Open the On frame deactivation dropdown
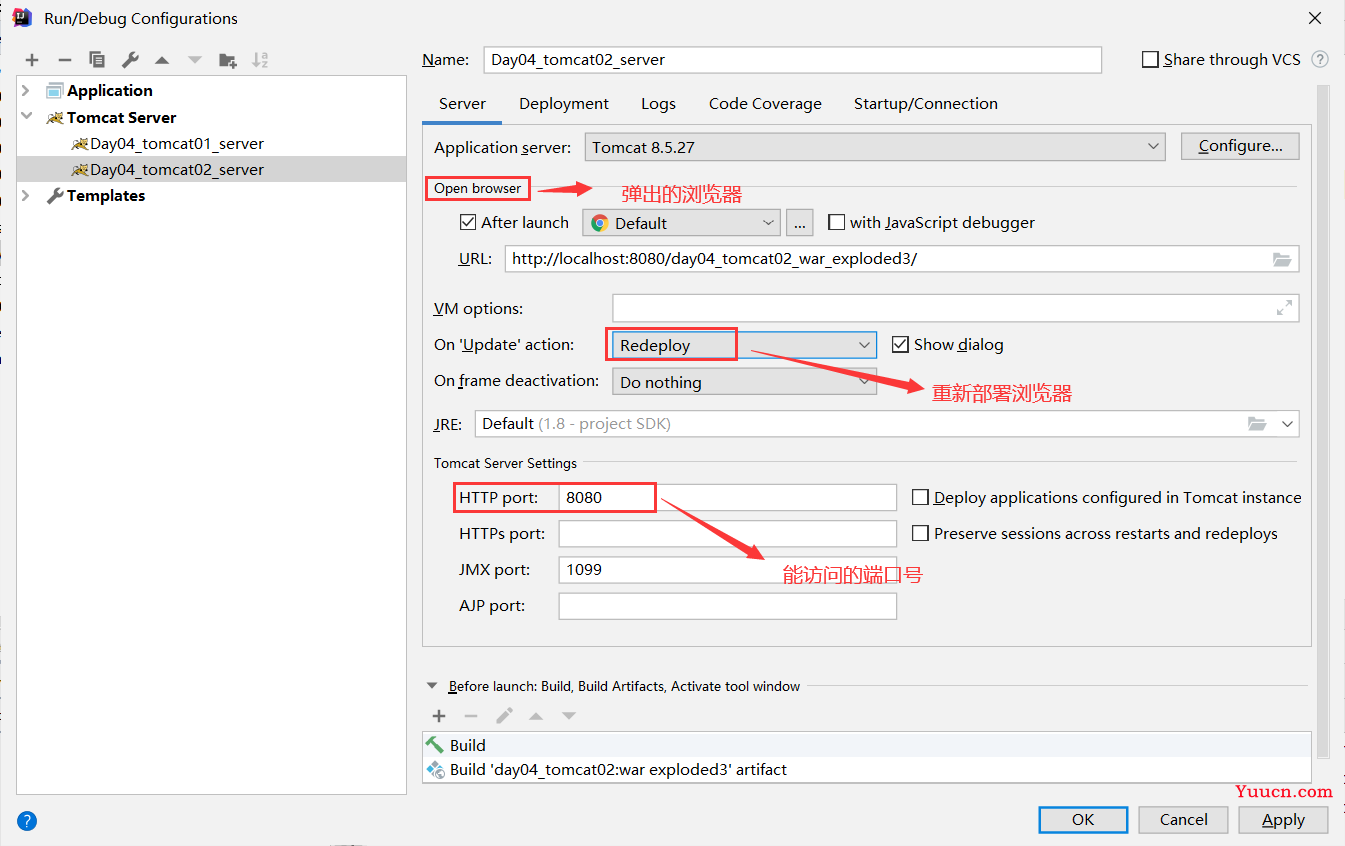Viewport: 1345px width, 846px height. (x=744, y=382)
